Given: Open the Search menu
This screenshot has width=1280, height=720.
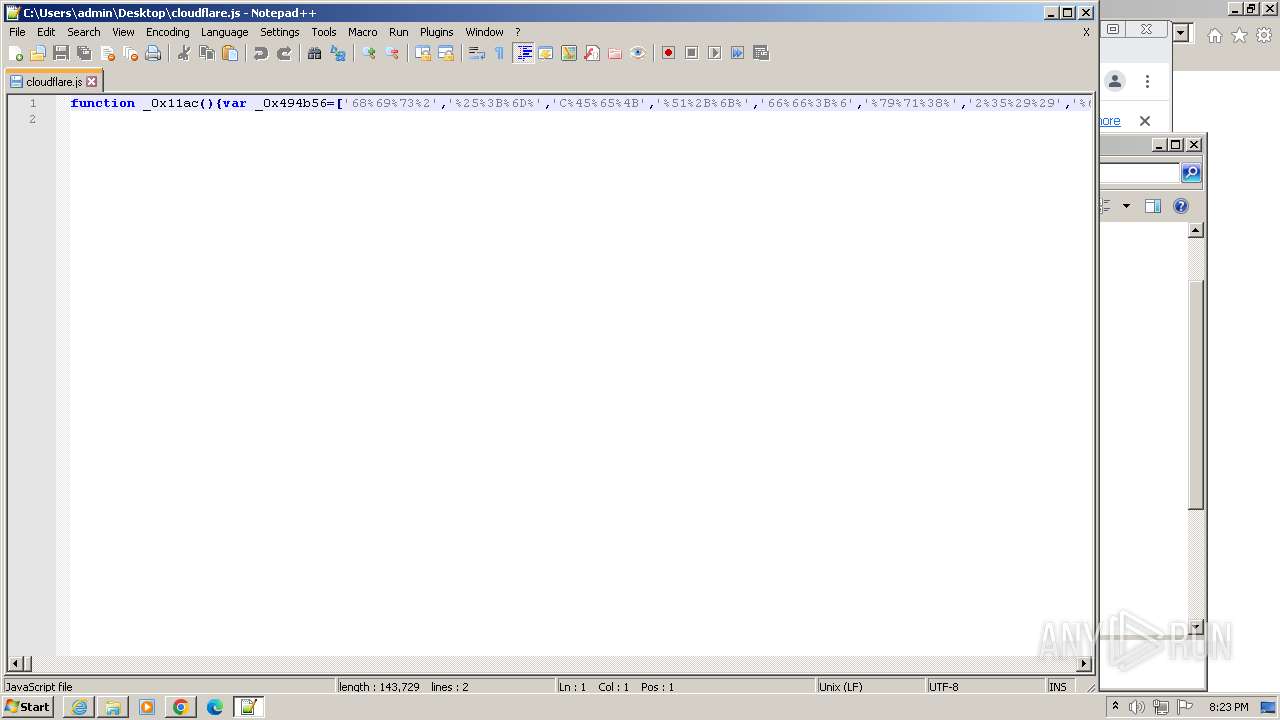Looking at the screenshot, I should [84, 32].
